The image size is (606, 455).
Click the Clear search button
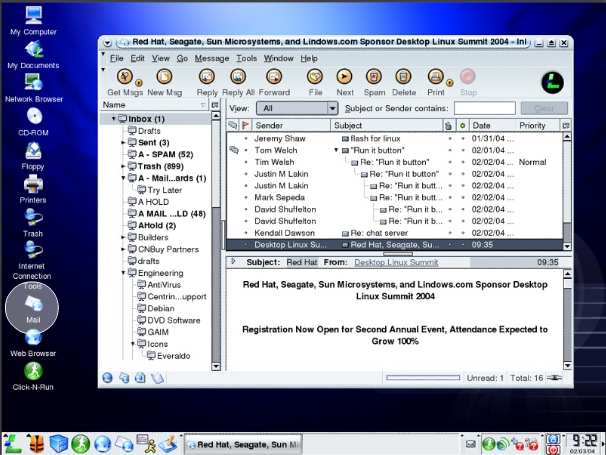[x=544, y=108]
